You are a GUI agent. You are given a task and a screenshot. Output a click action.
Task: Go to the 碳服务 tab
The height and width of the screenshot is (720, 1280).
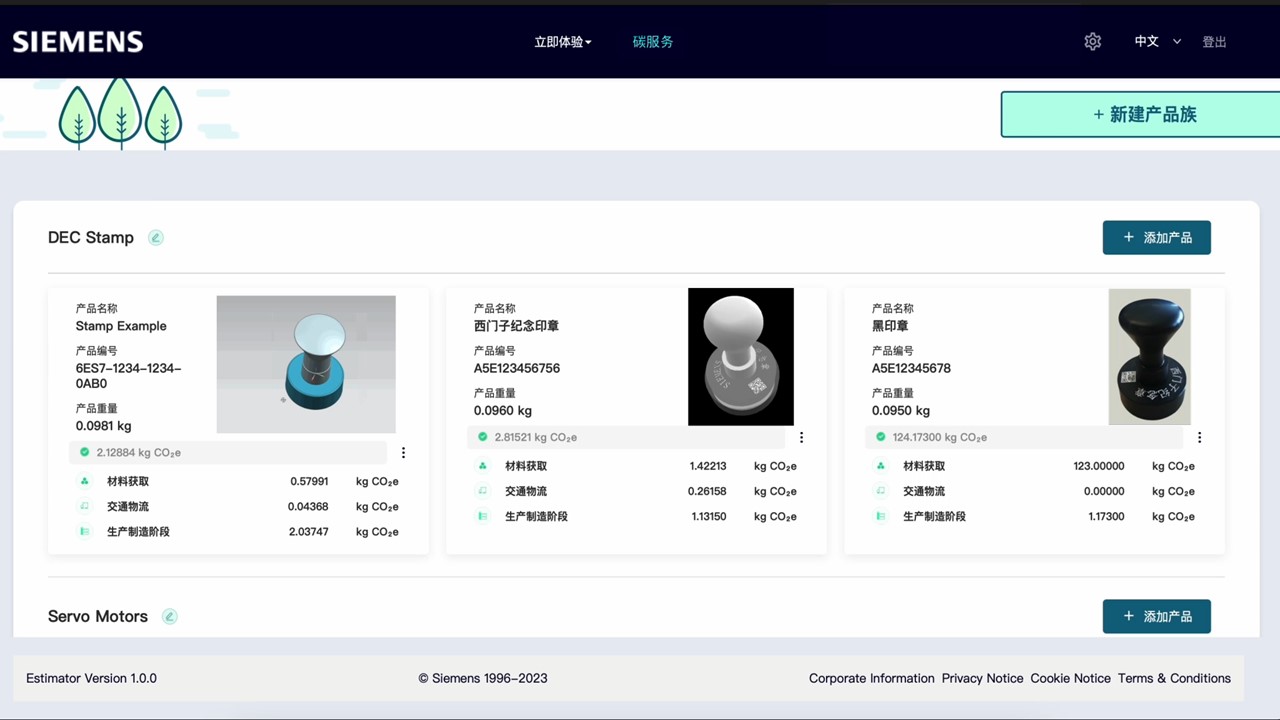click(653, 42)
